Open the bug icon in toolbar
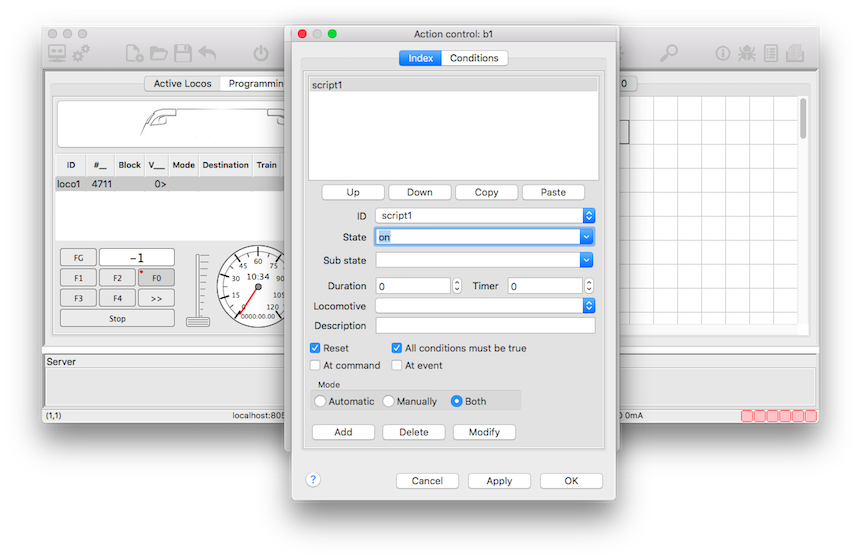Image resolution: width=861 pixels, height=560 pixels. pyautogui.click(x=747, y=53)
